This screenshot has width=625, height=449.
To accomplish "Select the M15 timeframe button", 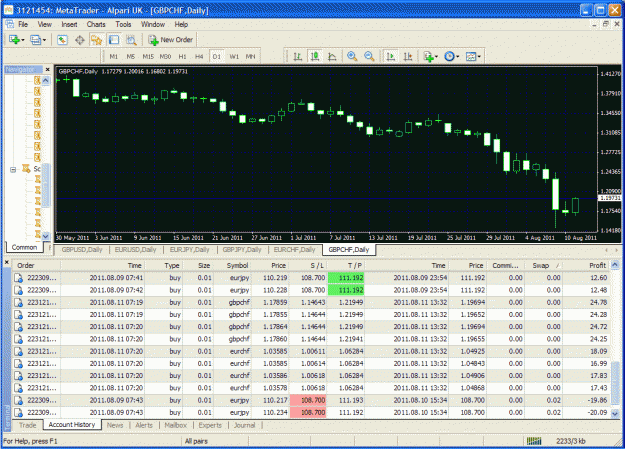I will 148,57.
